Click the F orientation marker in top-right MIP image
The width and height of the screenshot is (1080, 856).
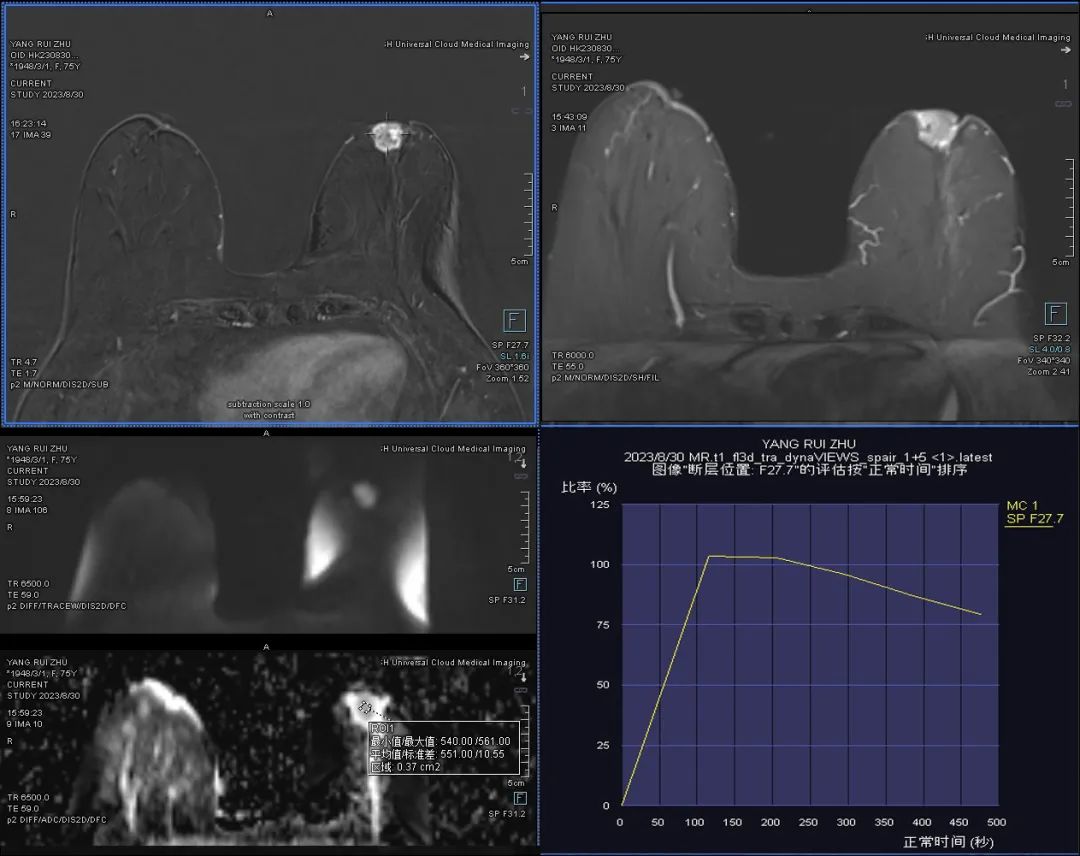(x=1056, y=314)
